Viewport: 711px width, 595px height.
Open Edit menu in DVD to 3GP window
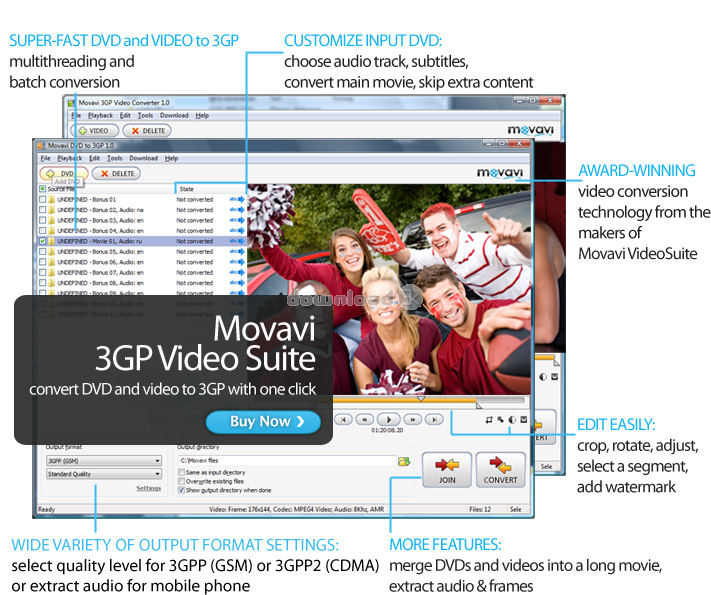click(x=94, y=158)
